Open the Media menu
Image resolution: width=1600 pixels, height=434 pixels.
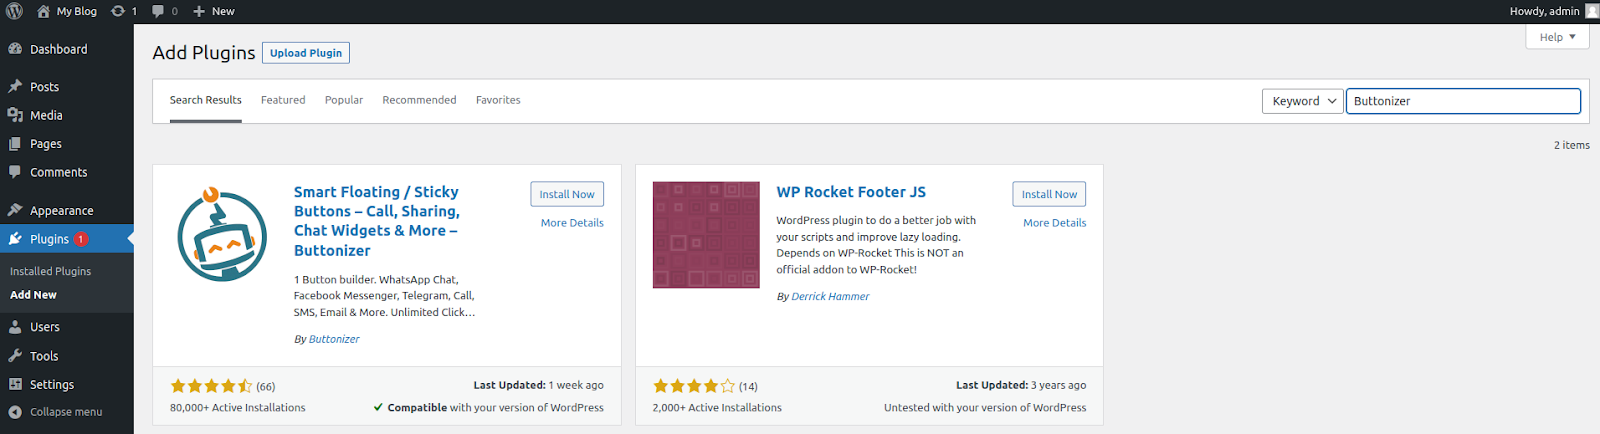tap(67, 115)
